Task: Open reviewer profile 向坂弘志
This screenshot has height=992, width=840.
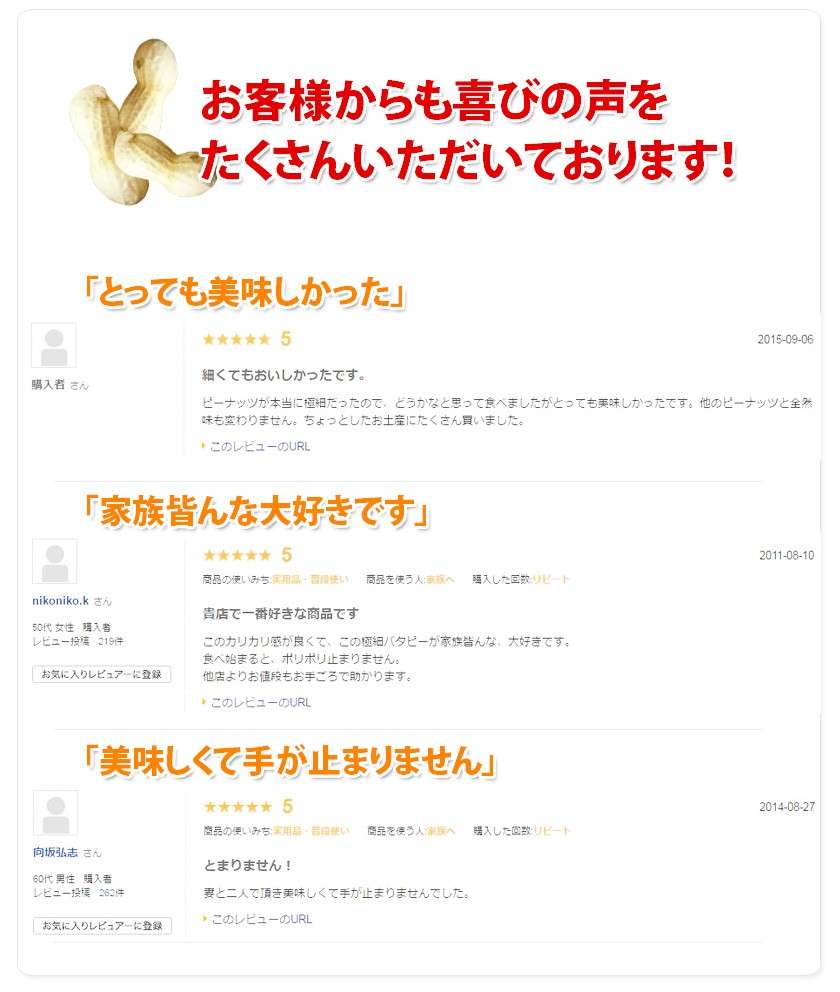Action: pos(56,852)
